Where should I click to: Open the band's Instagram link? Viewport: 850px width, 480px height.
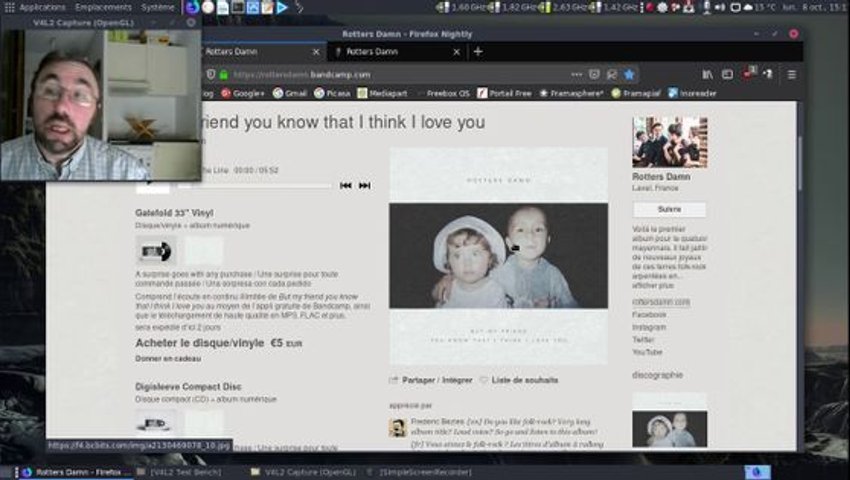(649, 327)
